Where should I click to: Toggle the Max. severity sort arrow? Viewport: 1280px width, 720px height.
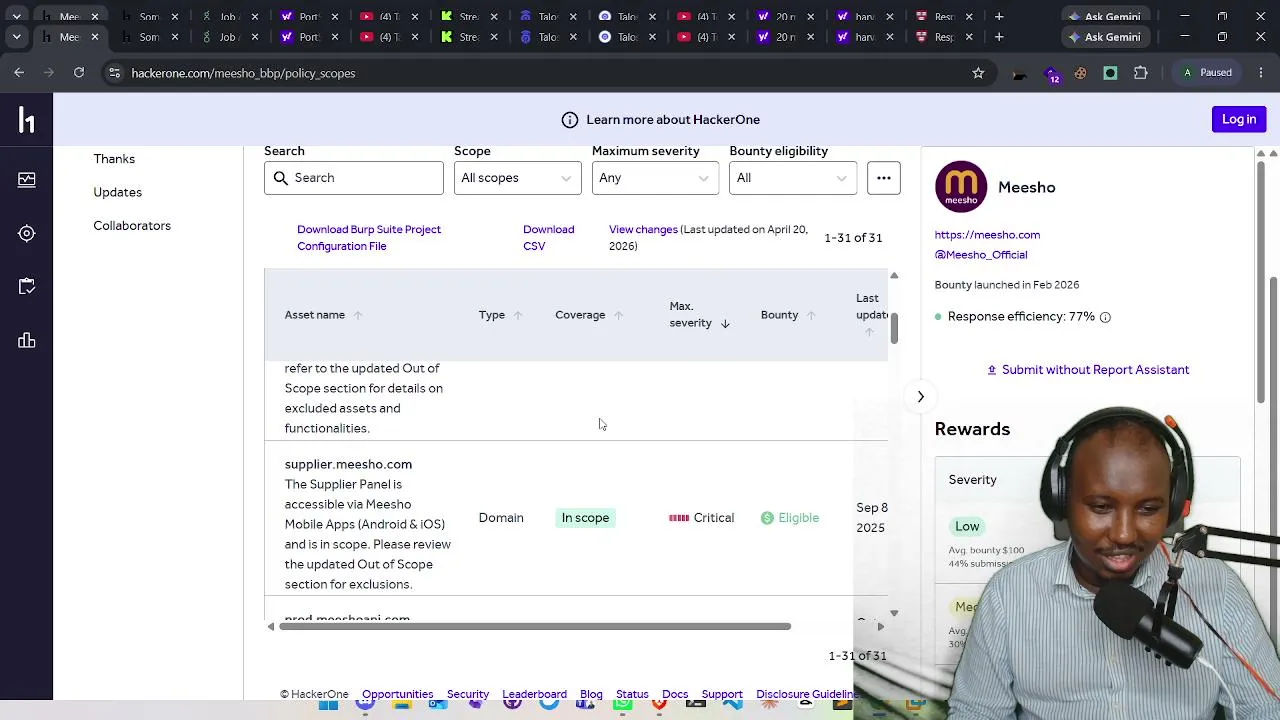[x=725, y=323]
